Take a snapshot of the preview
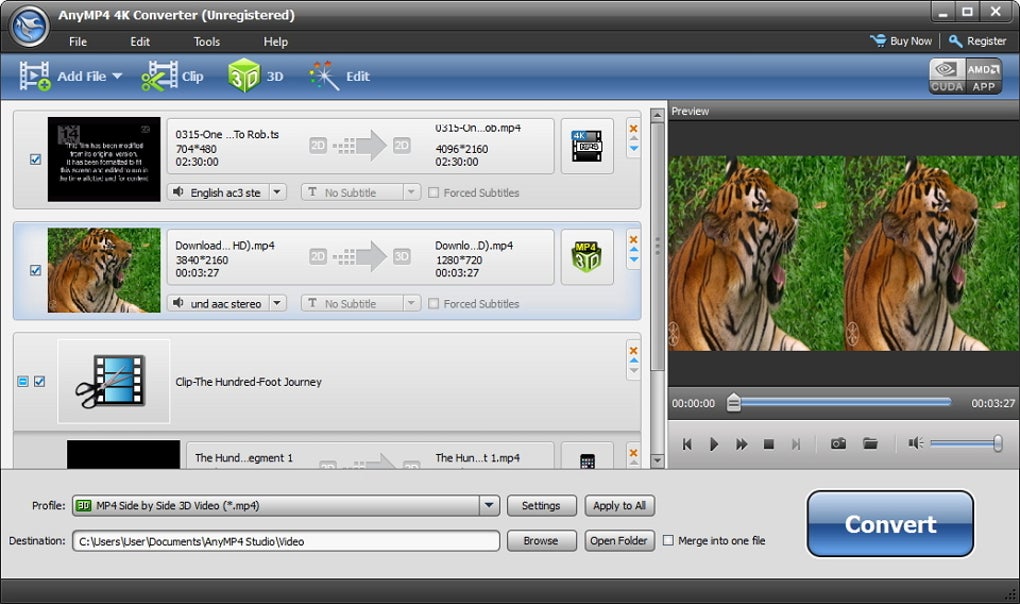This screenshot has width=1020, height=604. pos(838,443)
